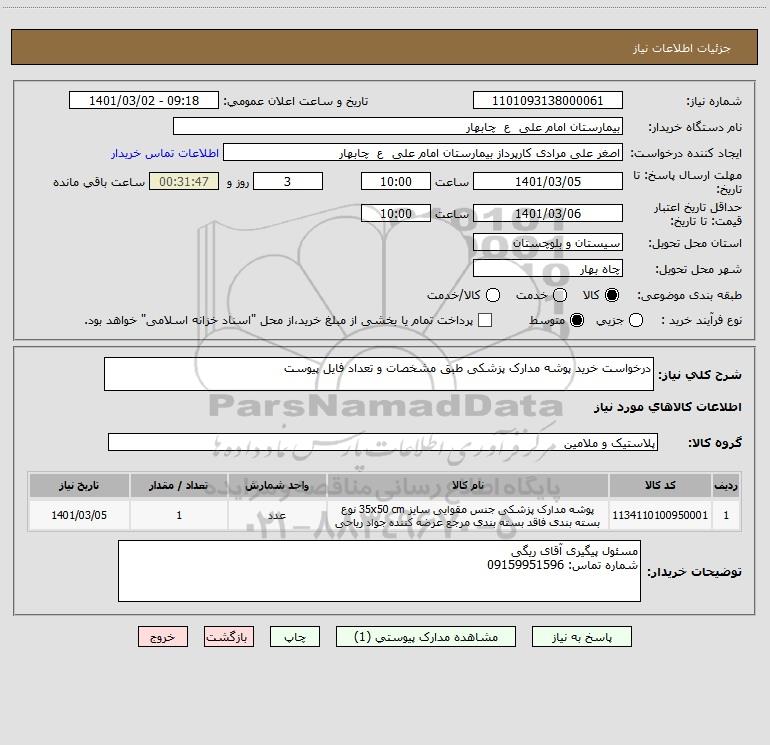Open the اطلاعات تماس خریدار link

click(x=165, y=153)
